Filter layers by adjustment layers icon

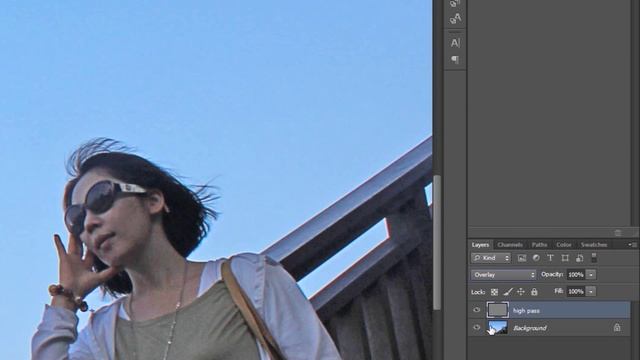(x=536, y=258)
